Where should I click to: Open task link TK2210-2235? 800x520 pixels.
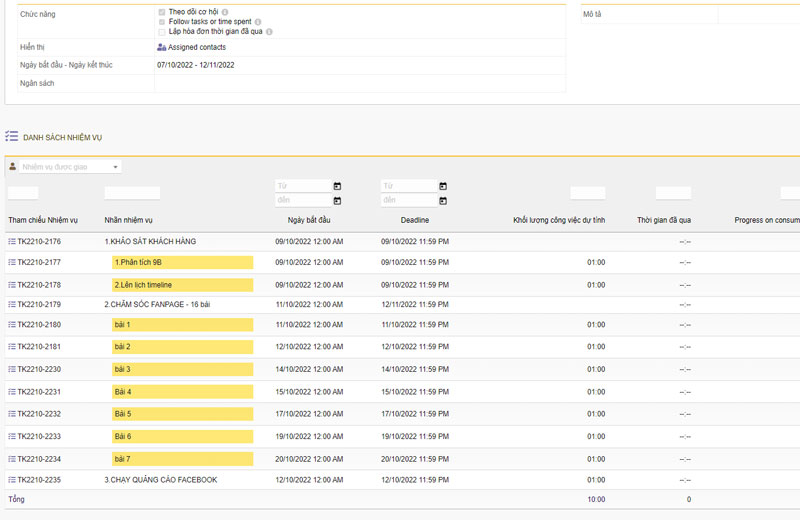(39, 480)
